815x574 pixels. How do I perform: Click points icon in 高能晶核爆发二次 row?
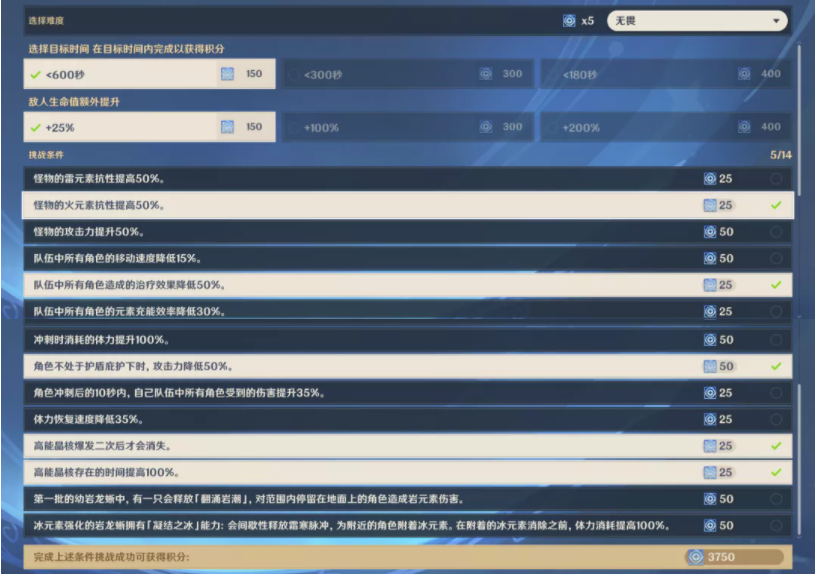pyautogui.click(x=710, y=446)
